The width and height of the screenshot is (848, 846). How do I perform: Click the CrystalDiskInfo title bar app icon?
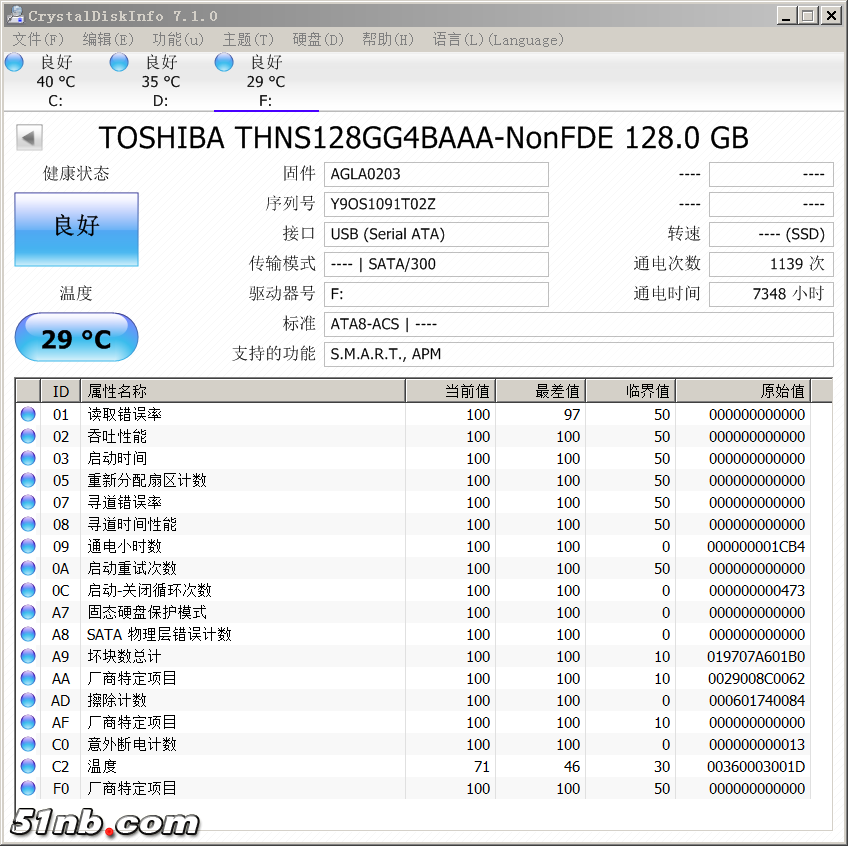[x=15, y=15]
